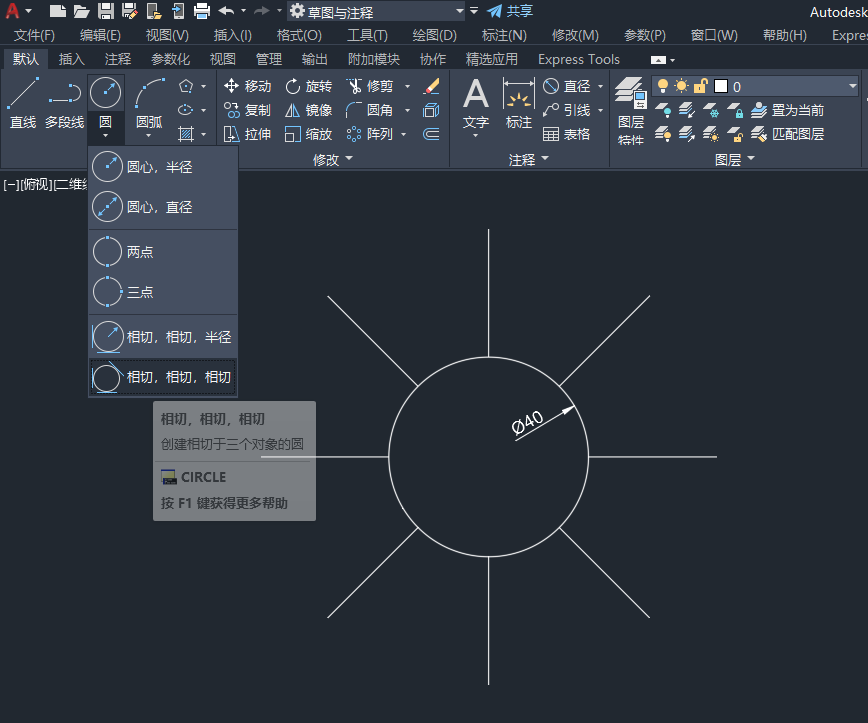Expand the 圆弧 (Arc) dropdown arrow

(149, 134)
